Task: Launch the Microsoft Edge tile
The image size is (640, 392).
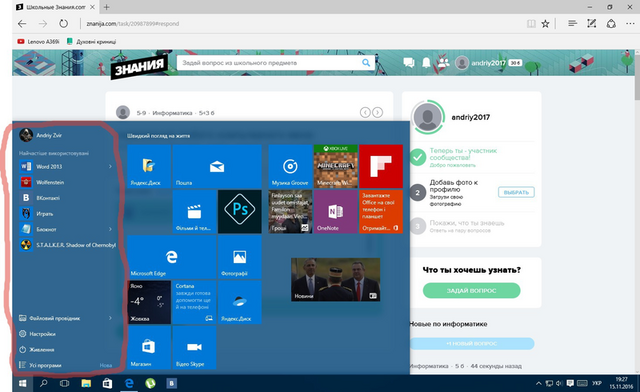Action: coord(171,257)
